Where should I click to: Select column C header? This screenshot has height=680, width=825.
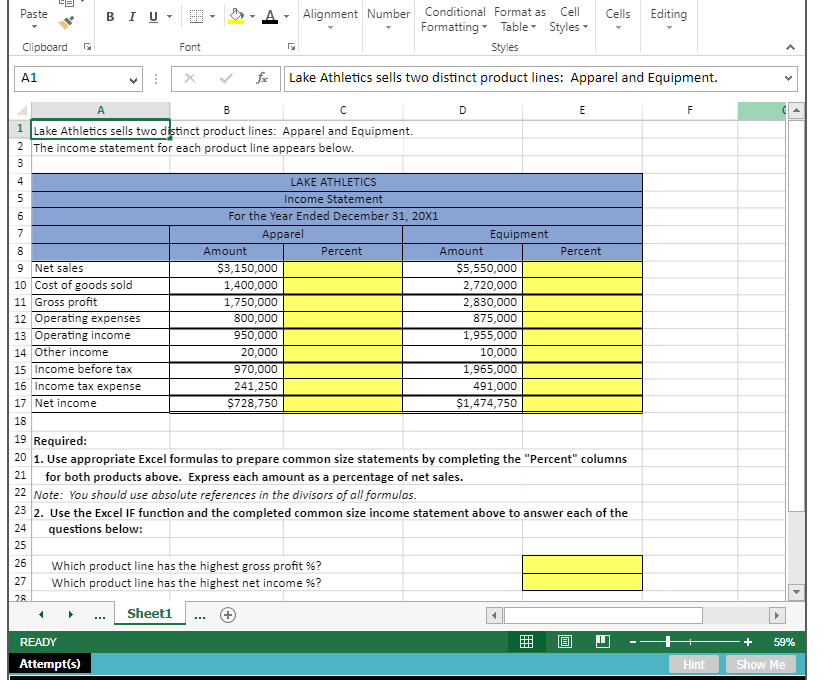point(343,110)
